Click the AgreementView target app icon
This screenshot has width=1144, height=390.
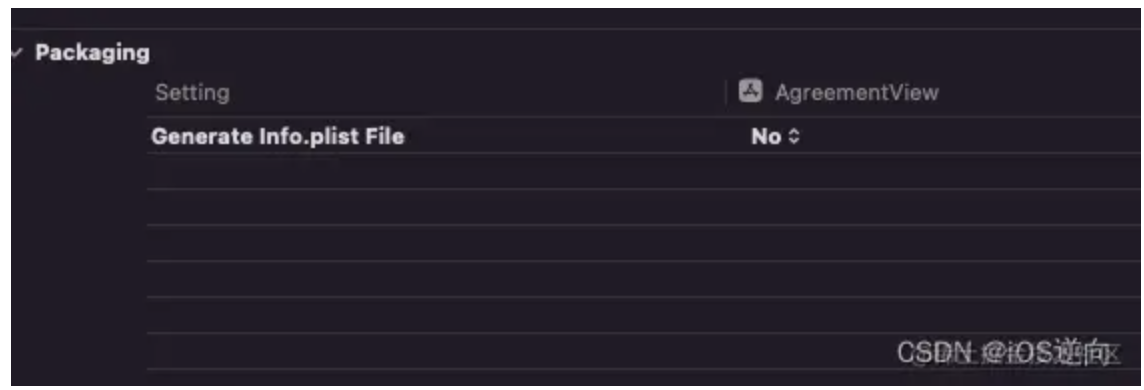click(750, 91)
